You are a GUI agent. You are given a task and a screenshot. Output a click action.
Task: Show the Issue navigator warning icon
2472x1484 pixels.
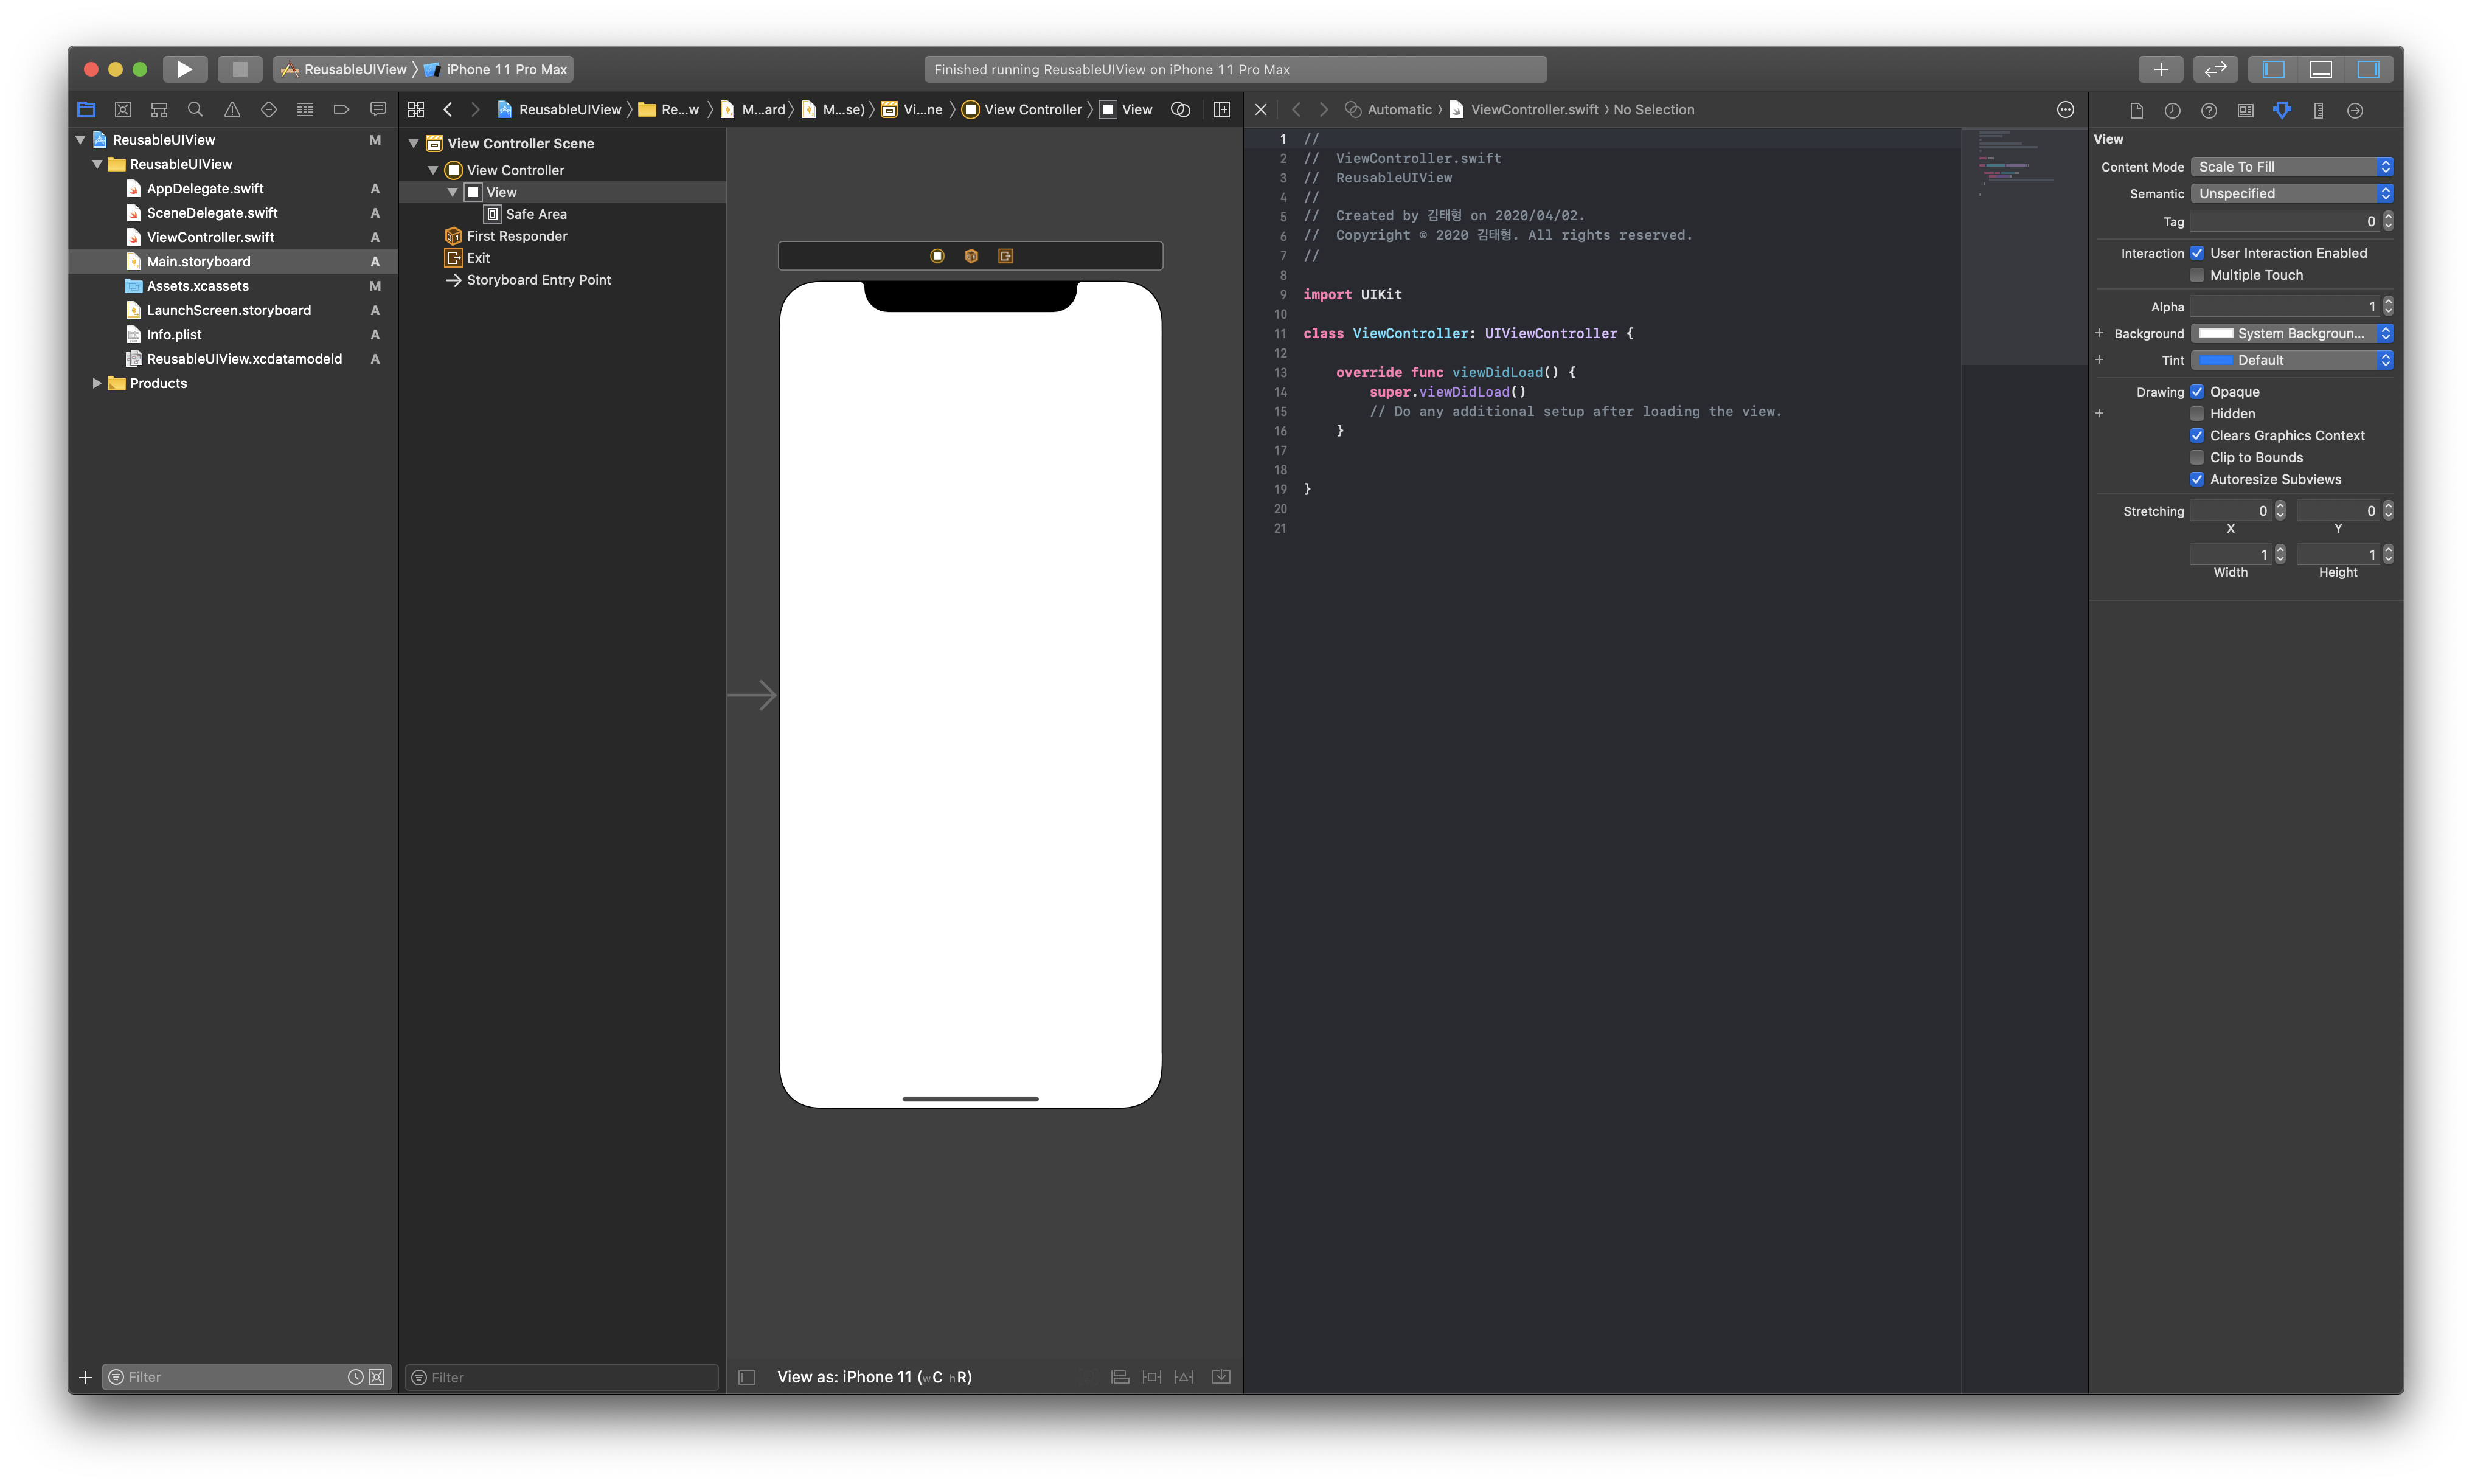pos(232,110)
